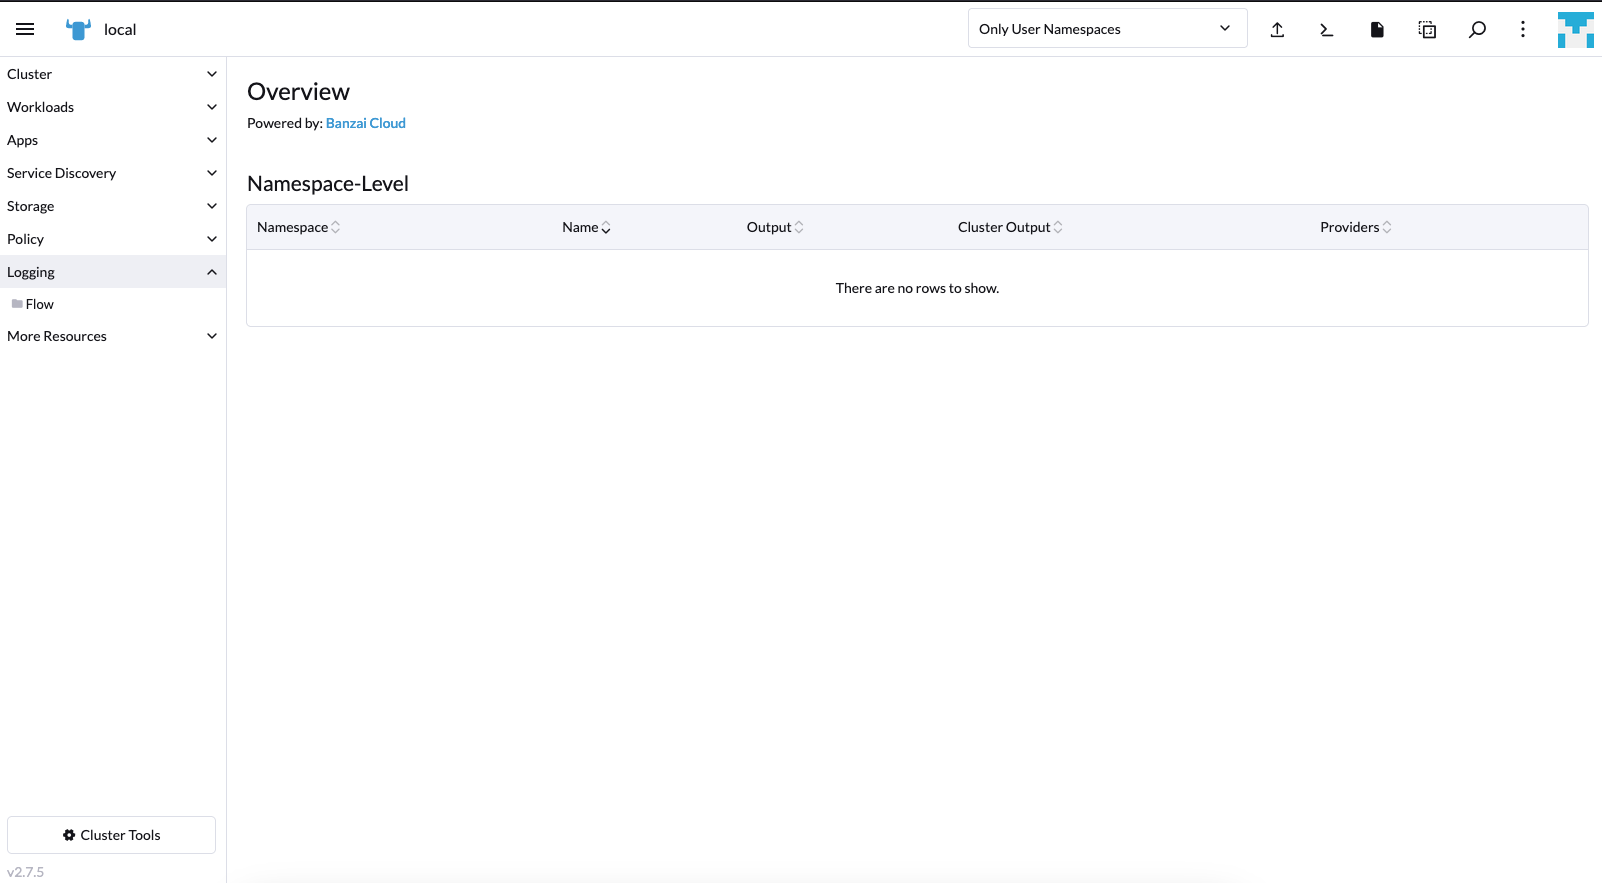1602x883 pixels.
Task: Open the three-dot more options menu
Action: click(x=1523, y=29)
